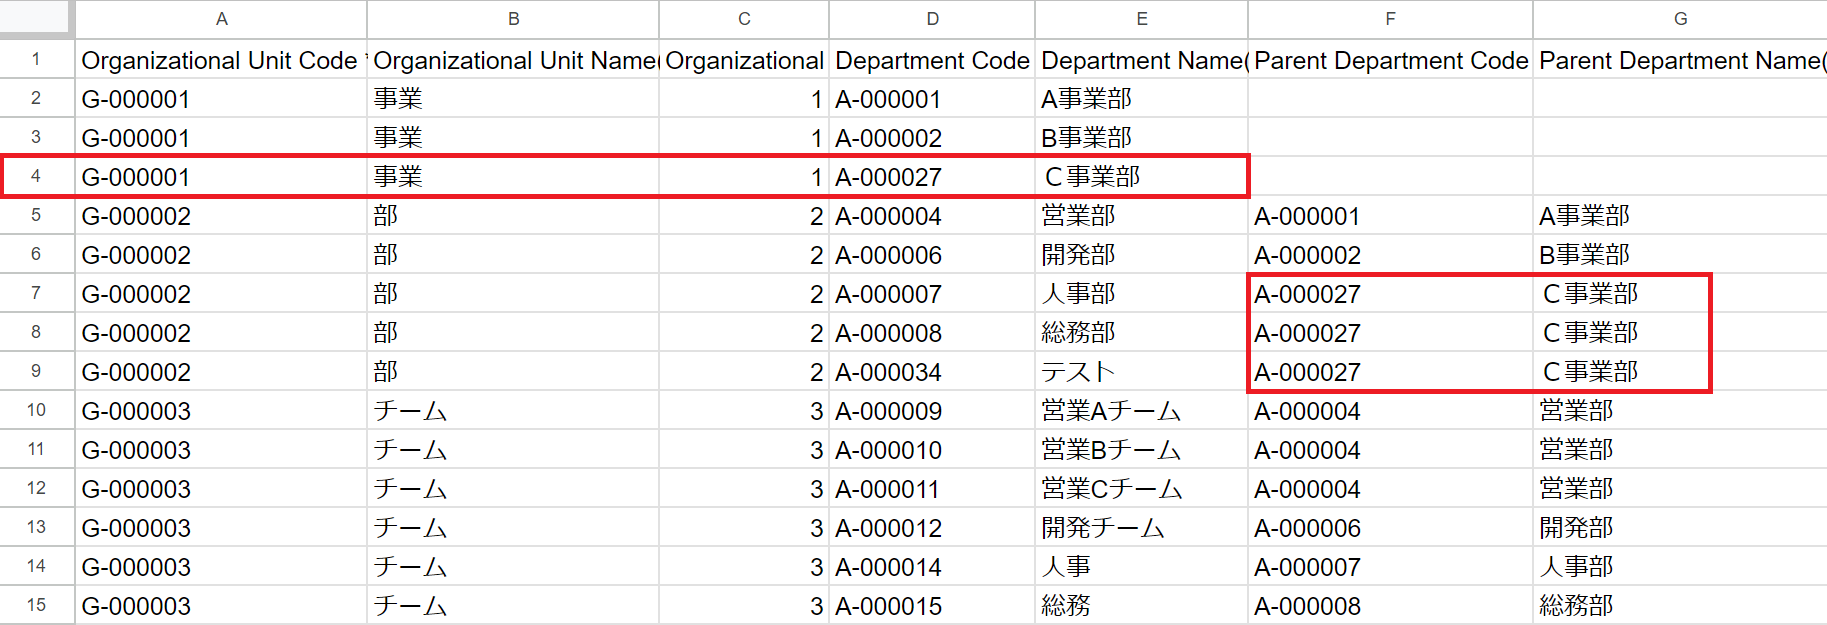
Task: Select column G header
Action: (x=1680, y=19)
